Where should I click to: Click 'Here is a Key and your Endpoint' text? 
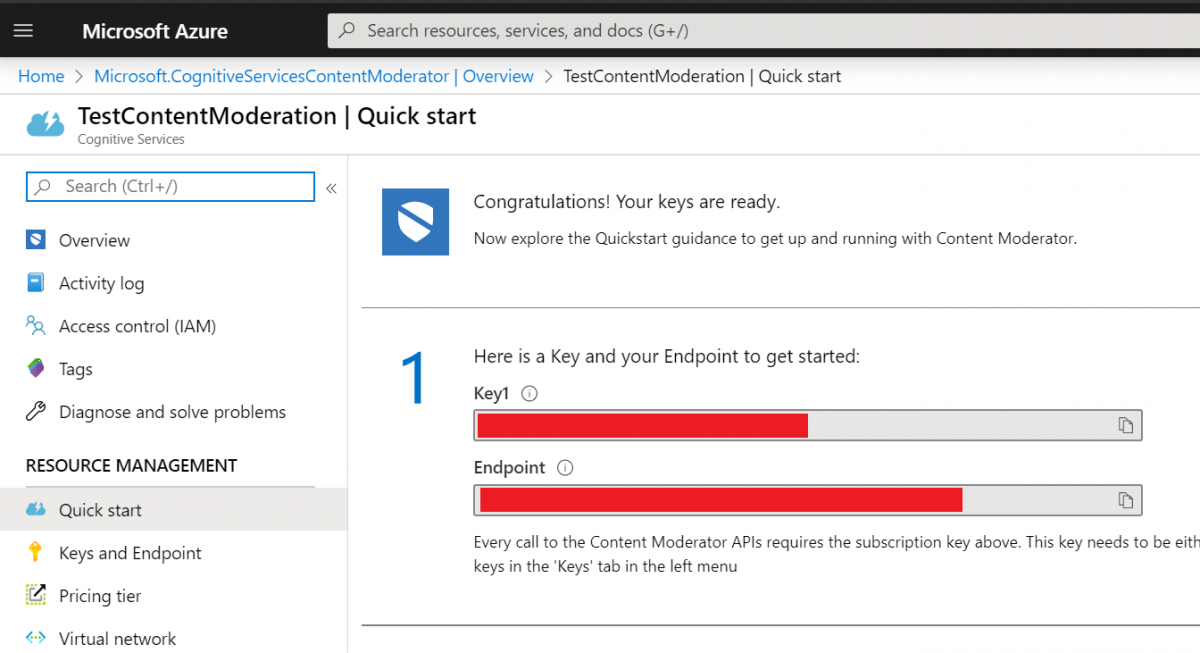click(x=667, y=356)
